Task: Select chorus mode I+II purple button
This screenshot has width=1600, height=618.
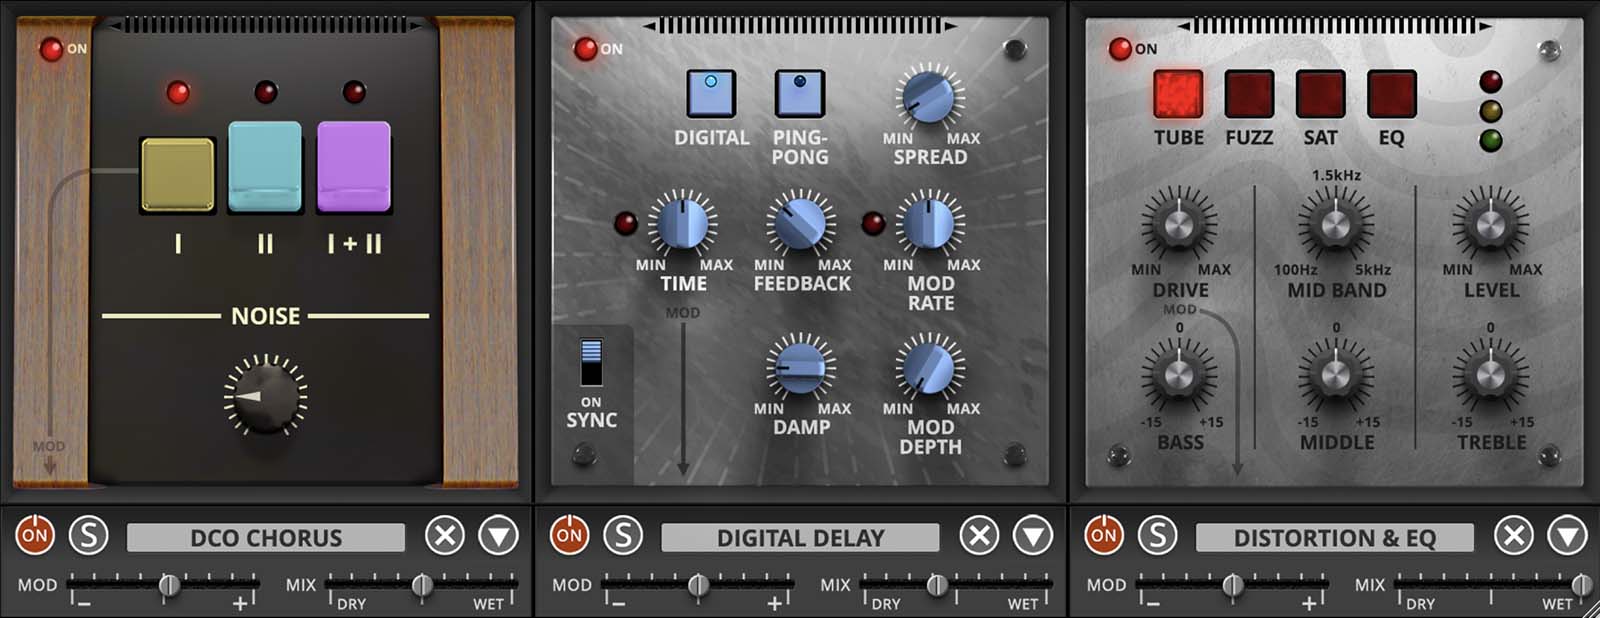Action: point(354,167)
